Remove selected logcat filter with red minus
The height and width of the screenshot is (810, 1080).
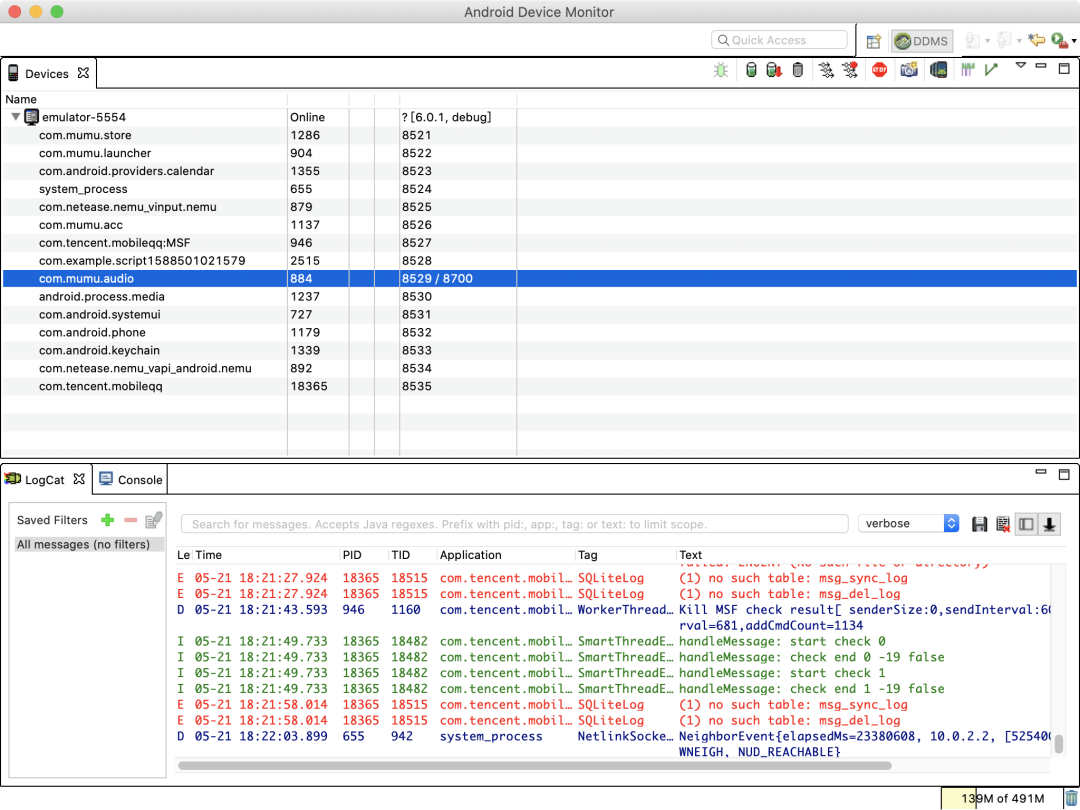pyautogui.click(x=131, y=520)
